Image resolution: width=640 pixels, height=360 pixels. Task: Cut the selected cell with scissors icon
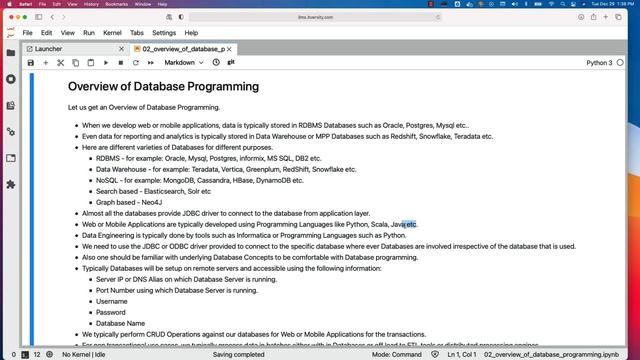tap(60, 63)
